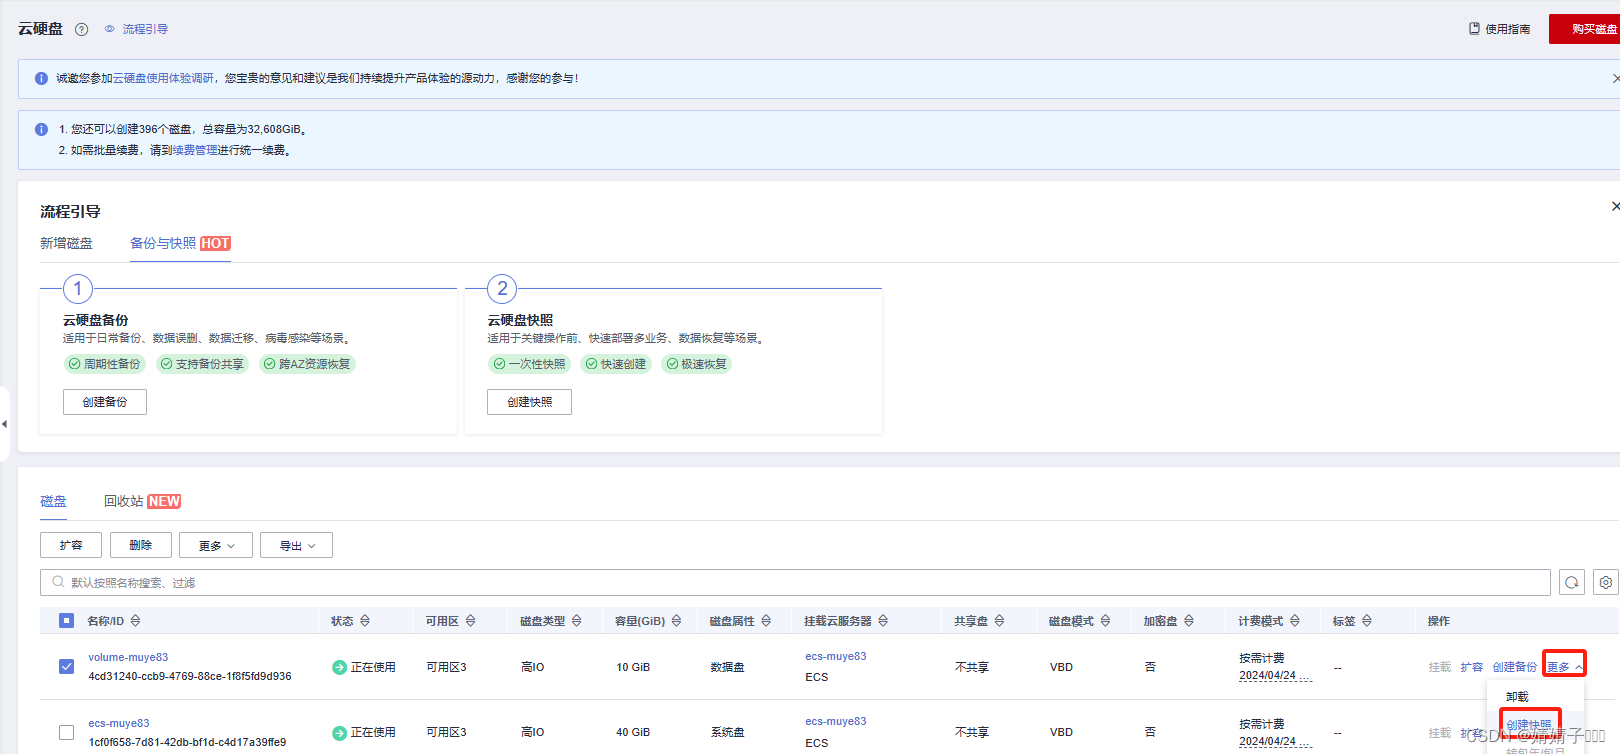Click in-use status icon of volume-muye83
1620x754 pixels.
339,667
